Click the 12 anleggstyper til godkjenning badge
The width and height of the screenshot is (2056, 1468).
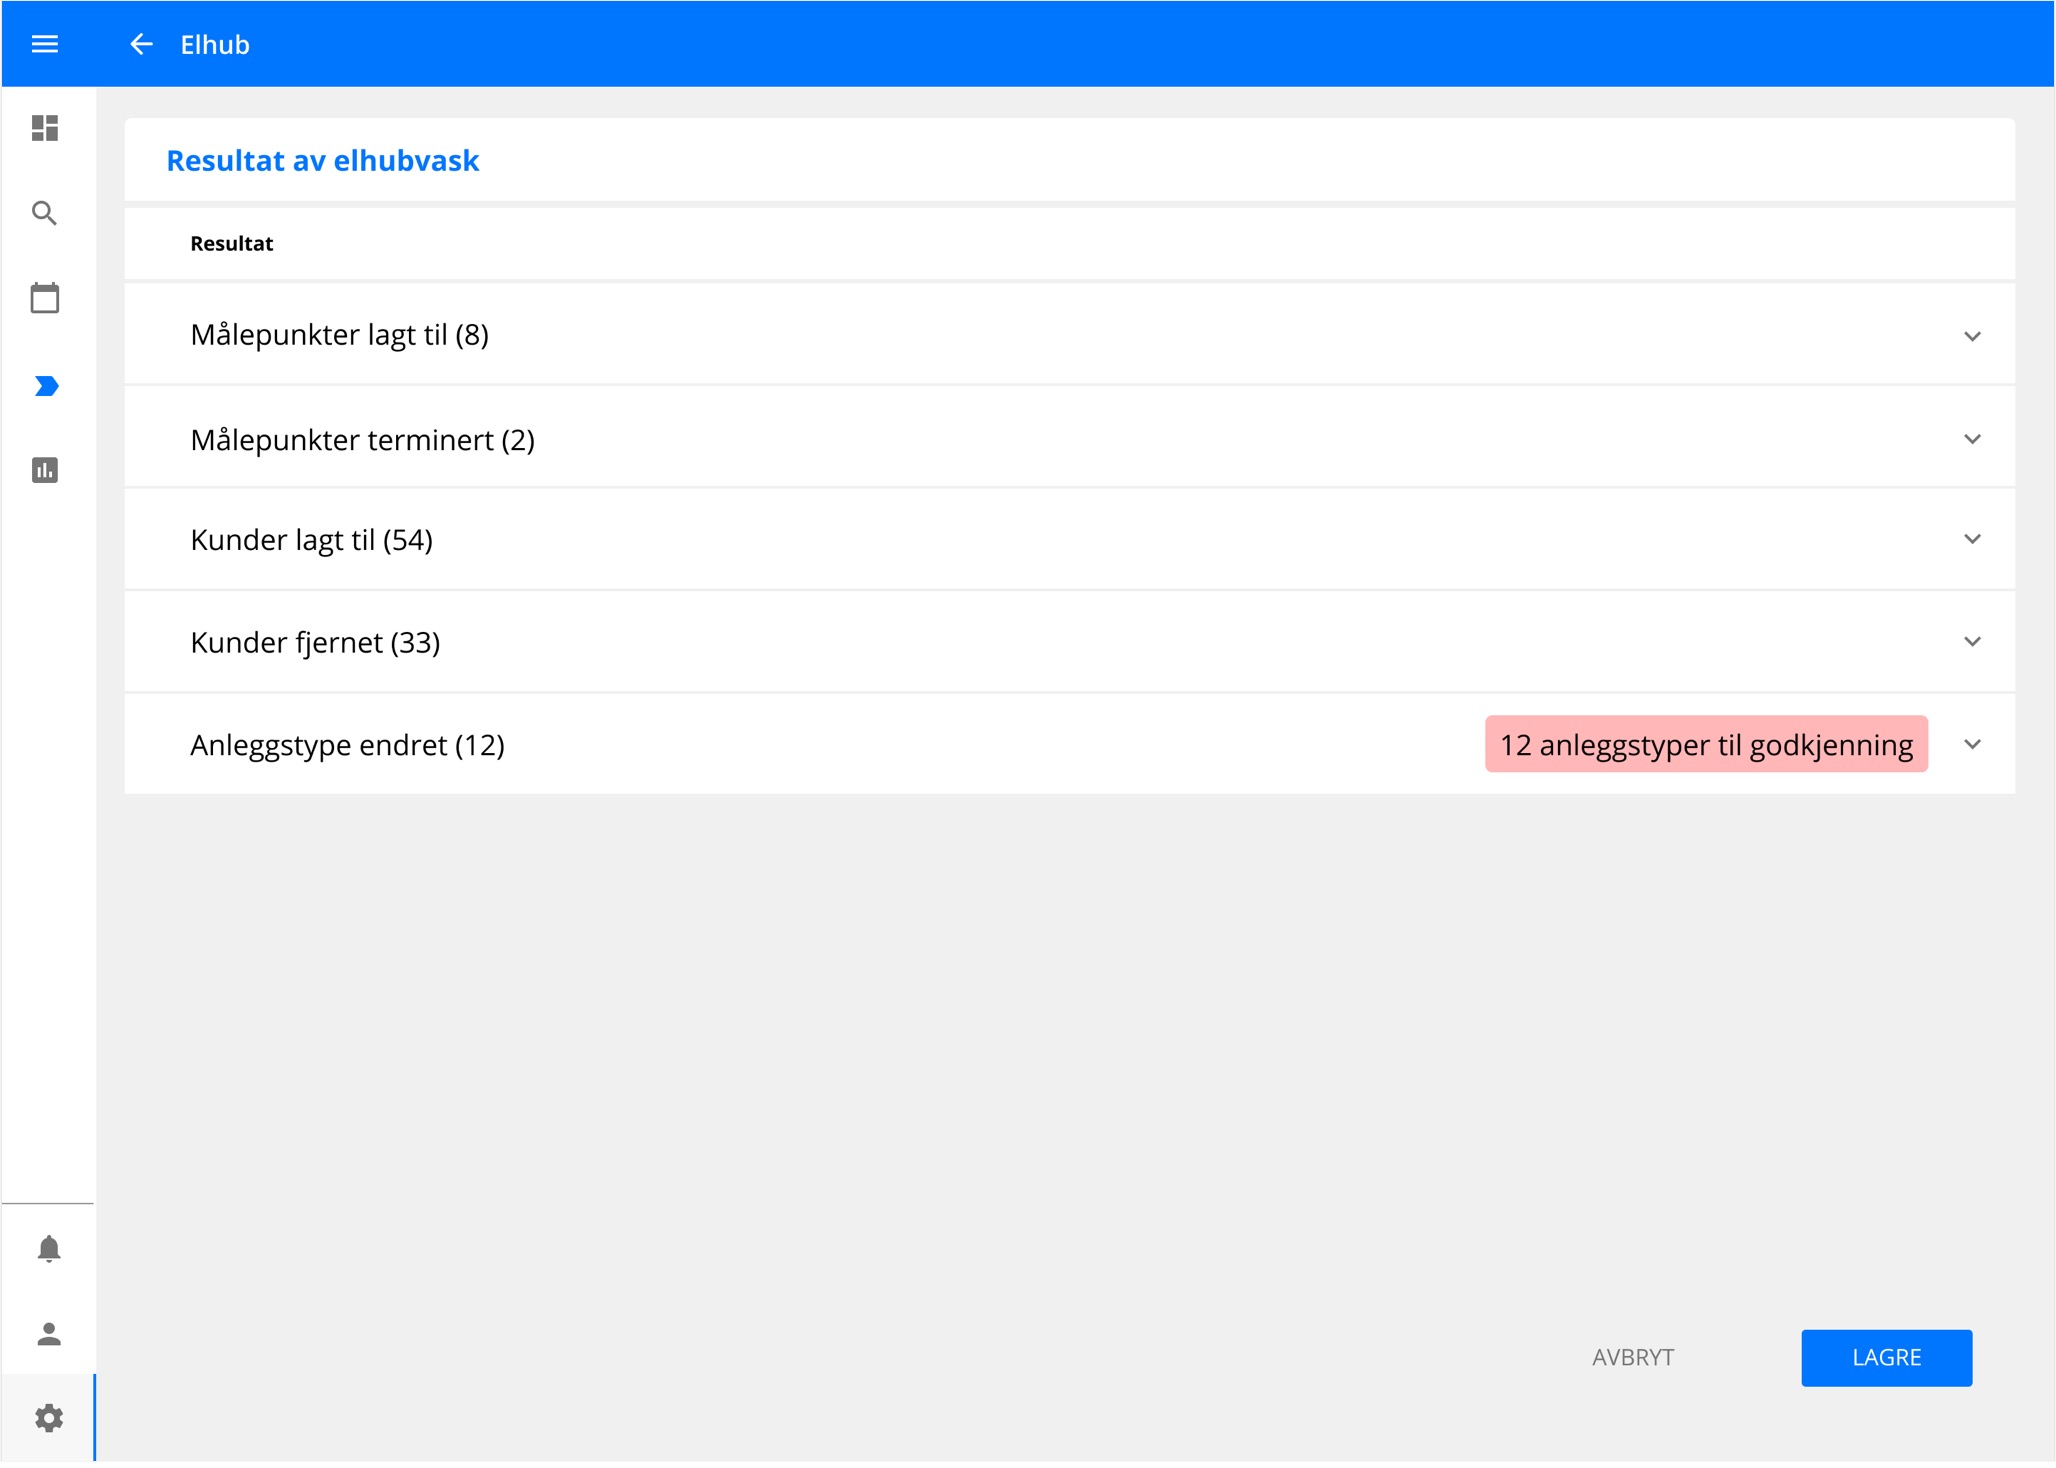click(1706, 744)
